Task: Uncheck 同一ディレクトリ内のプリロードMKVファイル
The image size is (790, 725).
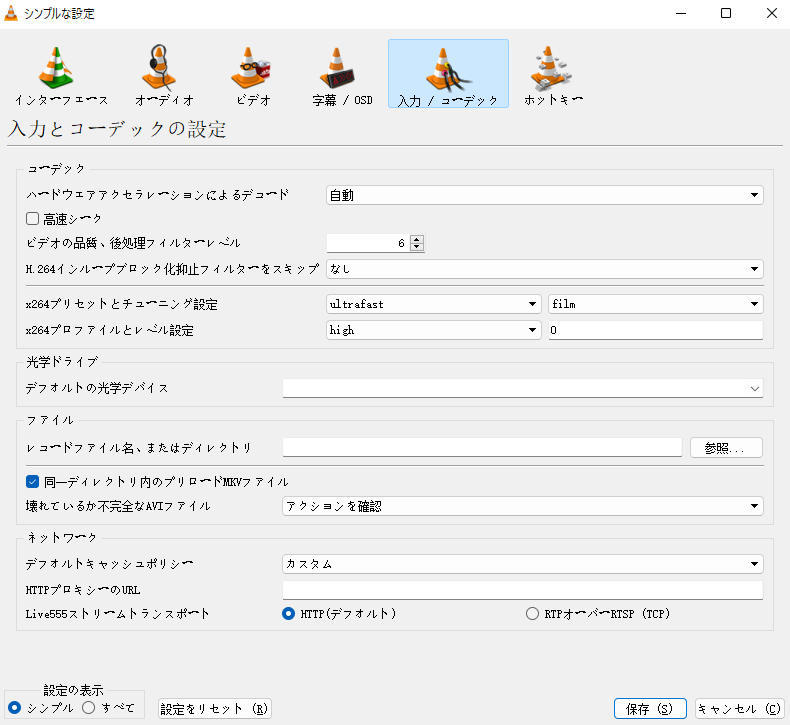Action: click(32, 481)
